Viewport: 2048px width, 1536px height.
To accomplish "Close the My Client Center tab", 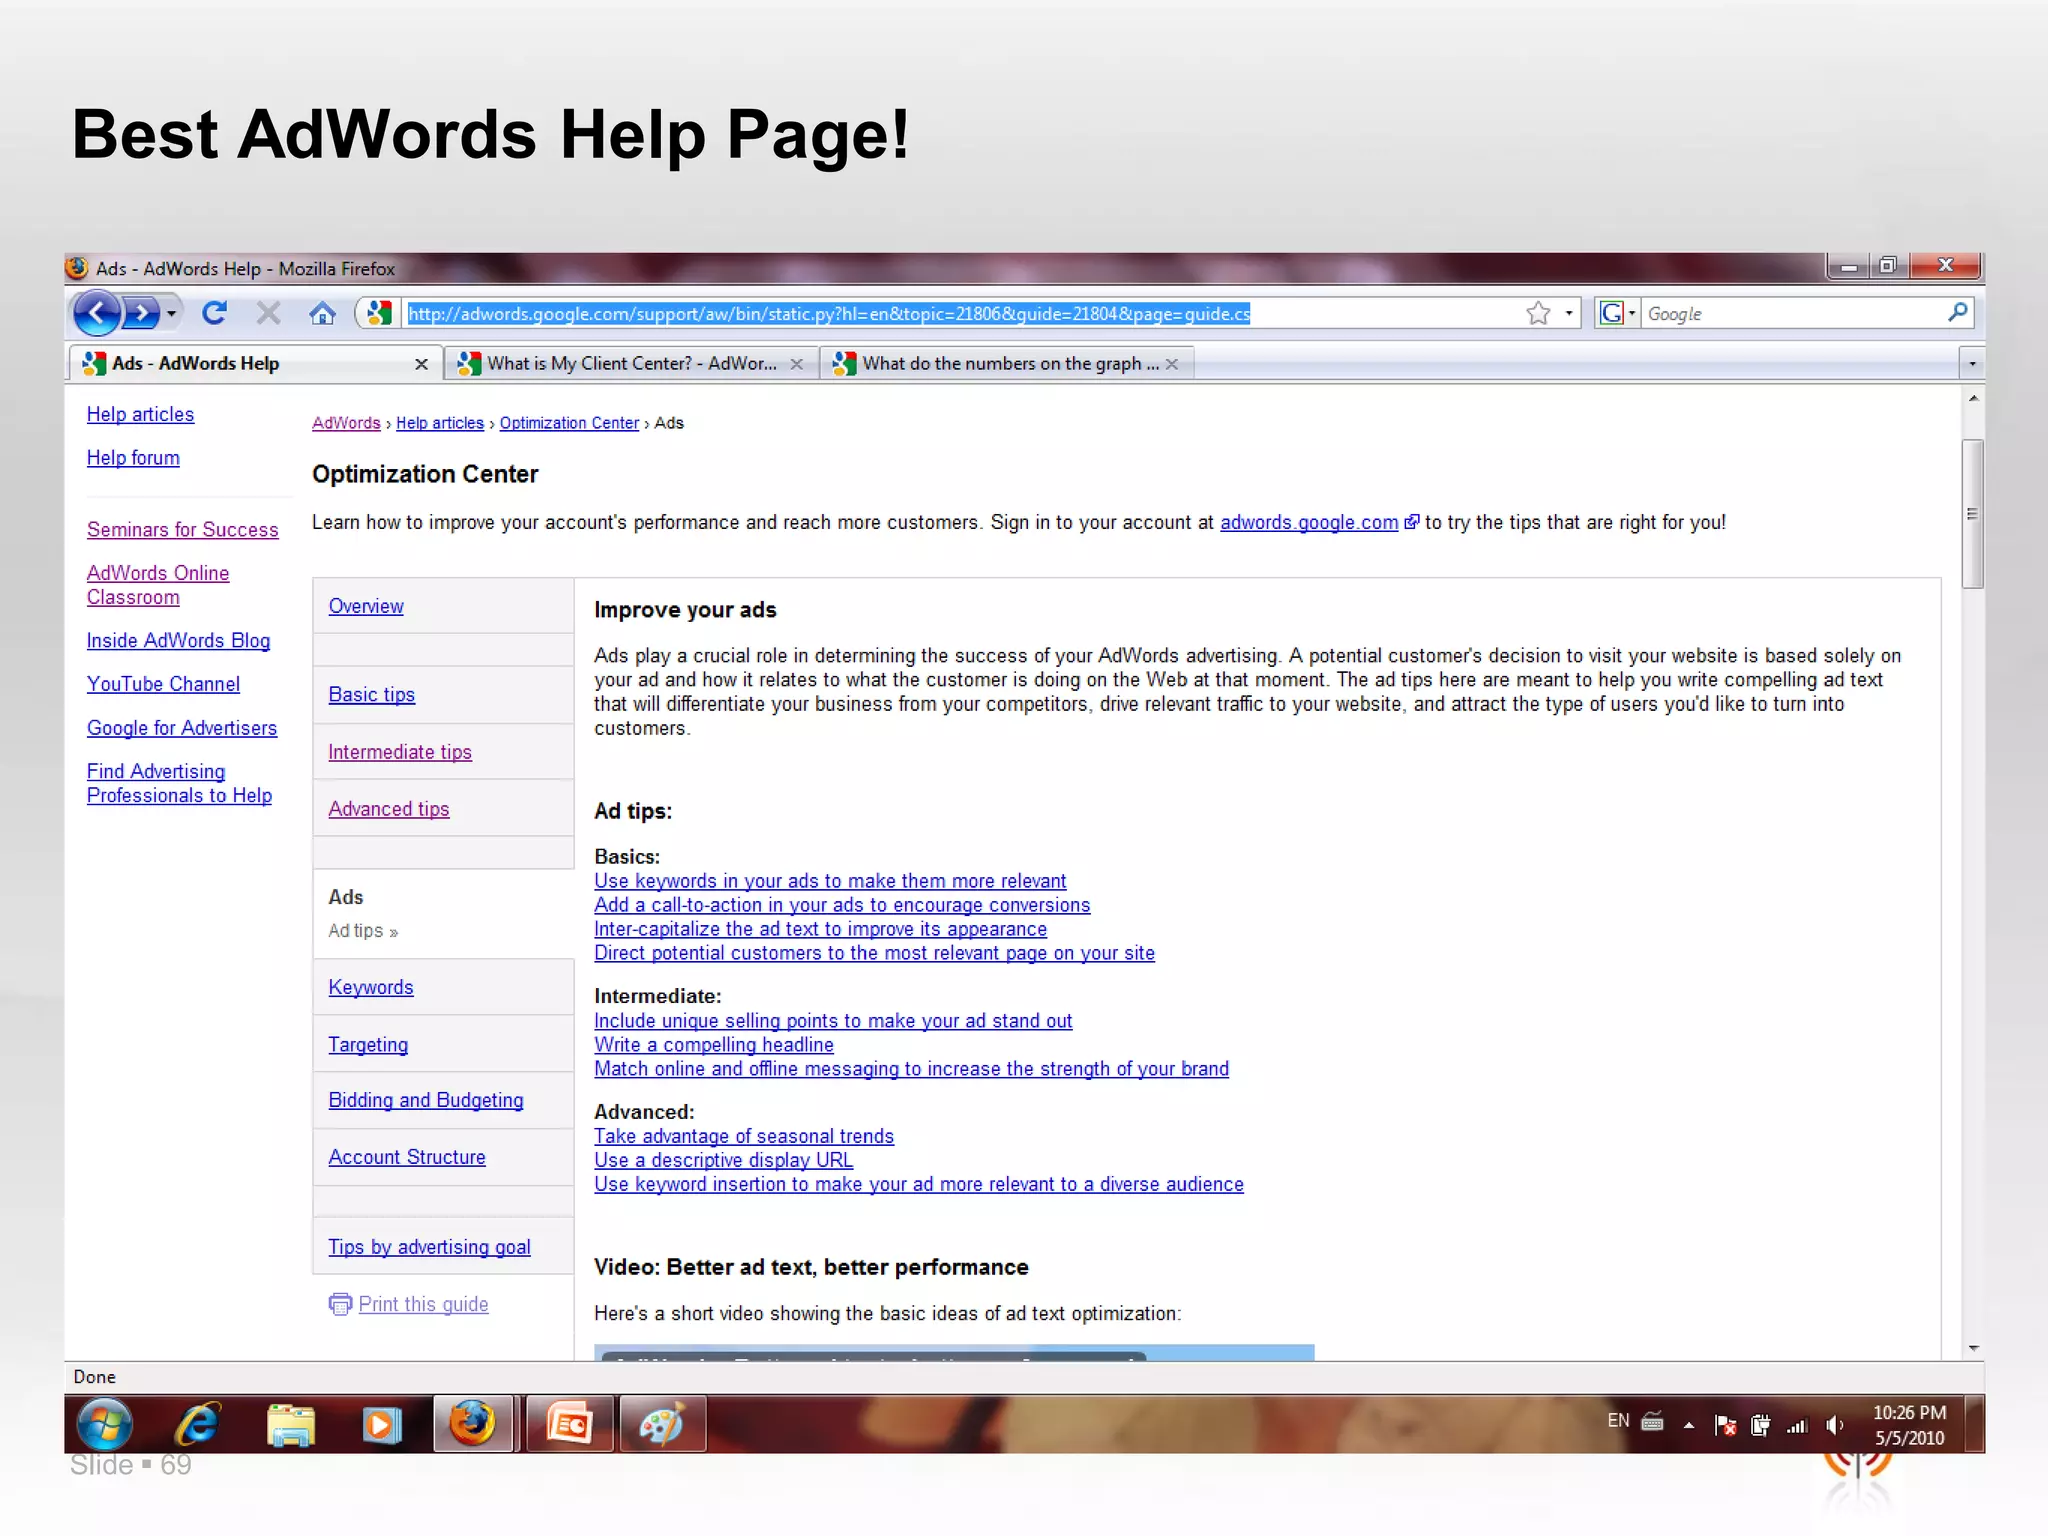I will coord(796,364).
